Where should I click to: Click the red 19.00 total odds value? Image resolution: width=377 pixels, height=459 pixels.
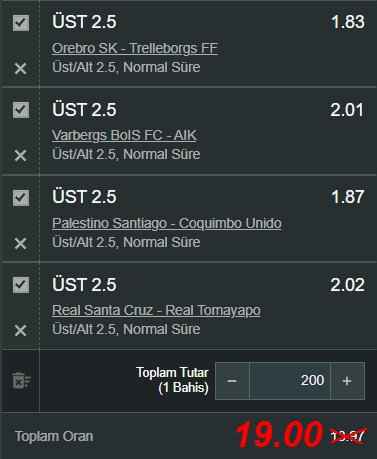point(279,435)
